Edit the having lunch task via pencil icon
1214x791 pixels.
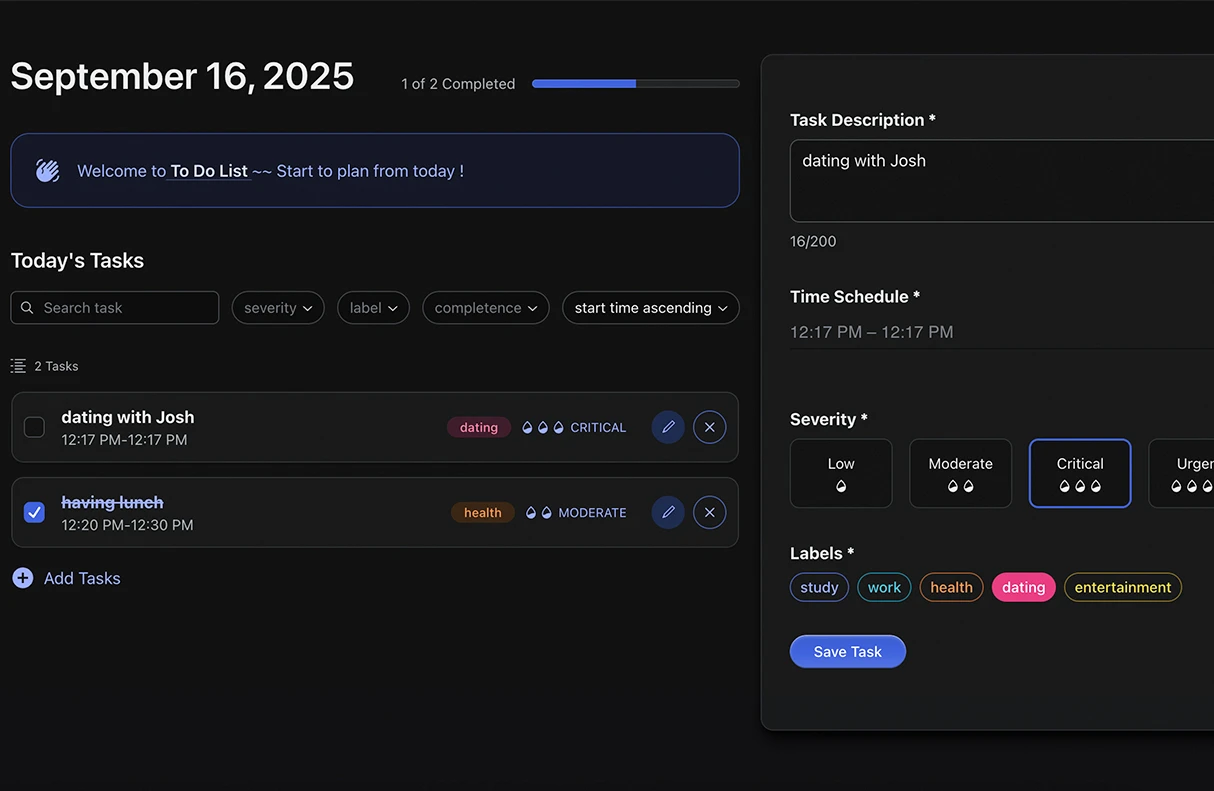click(668, 513)
